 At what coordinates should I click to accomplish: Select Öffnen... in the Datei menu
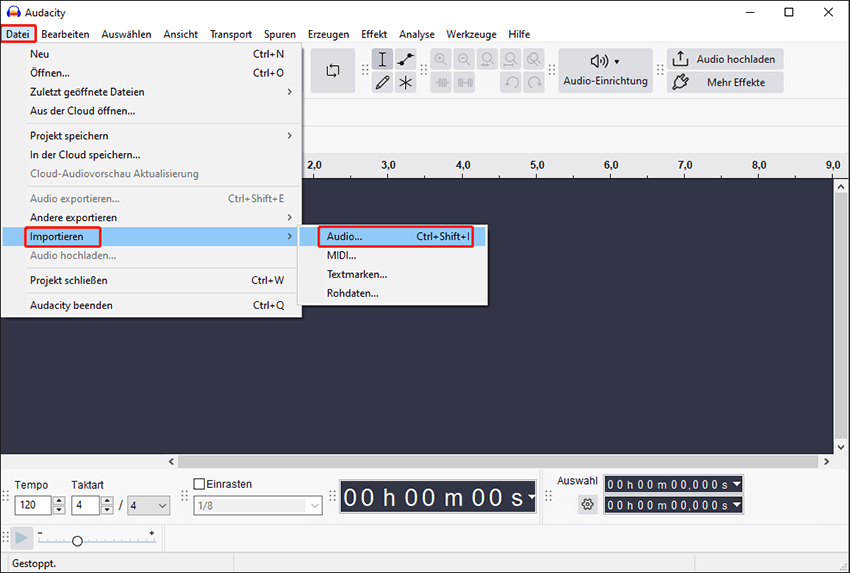151,73
